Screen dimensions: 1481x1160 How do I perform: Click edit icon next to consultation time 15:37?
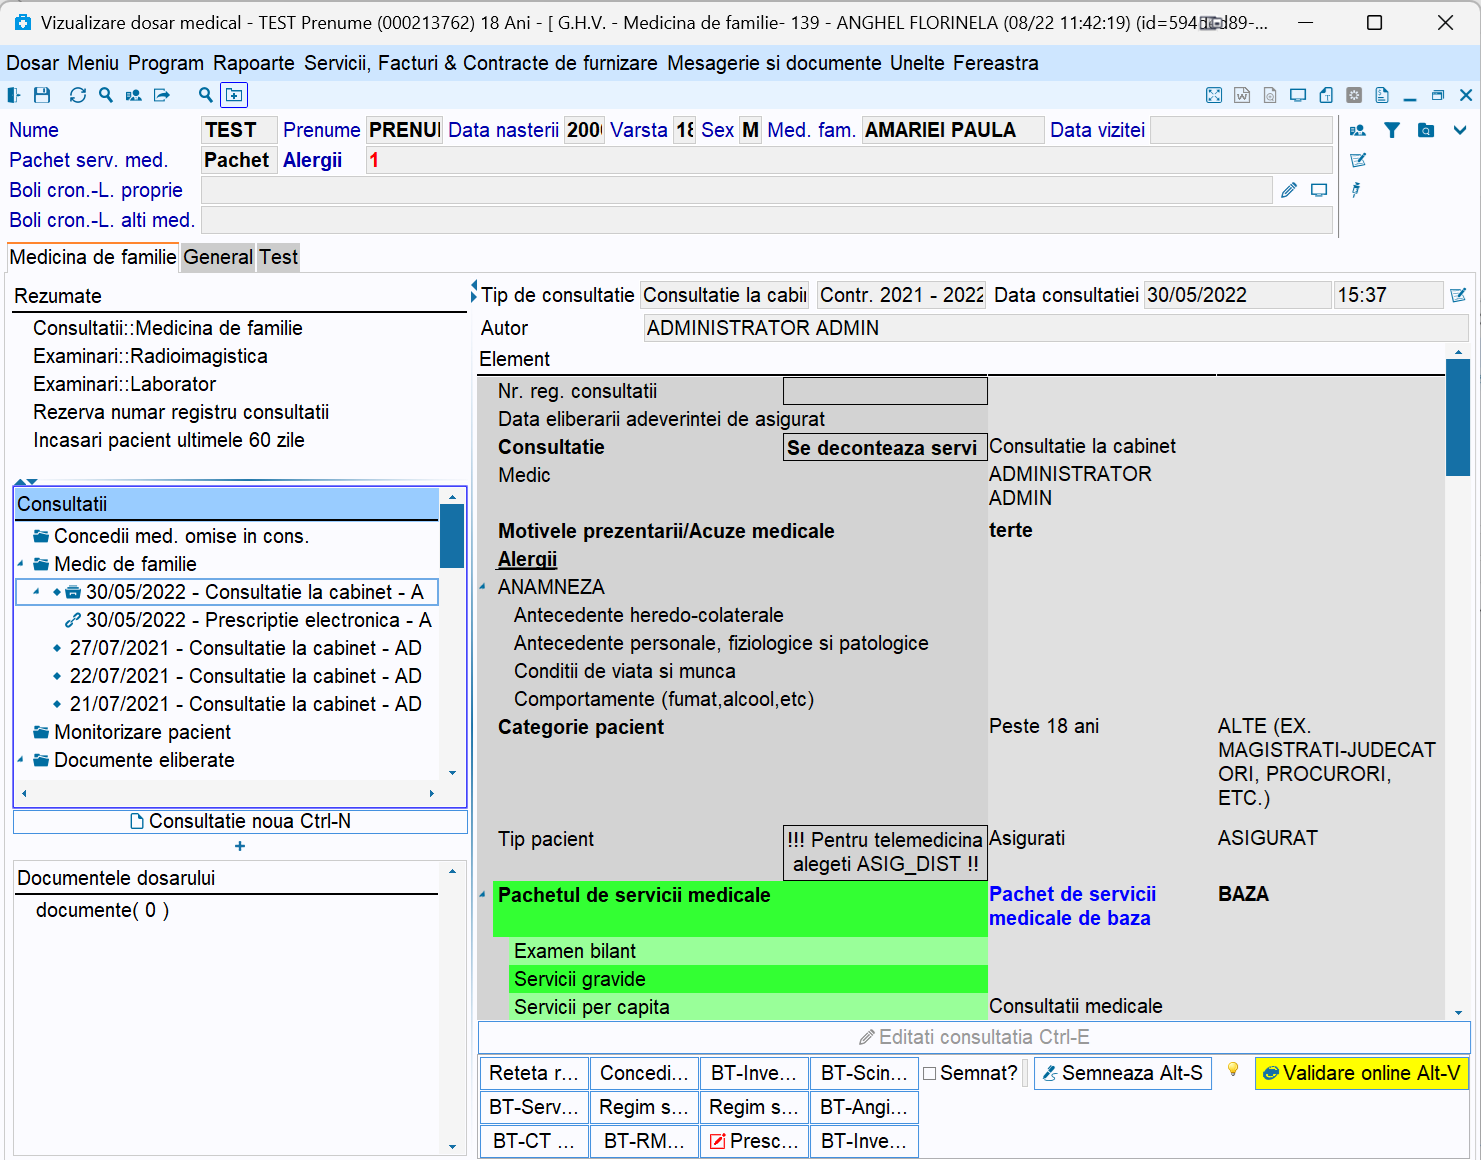(1458, 295)
